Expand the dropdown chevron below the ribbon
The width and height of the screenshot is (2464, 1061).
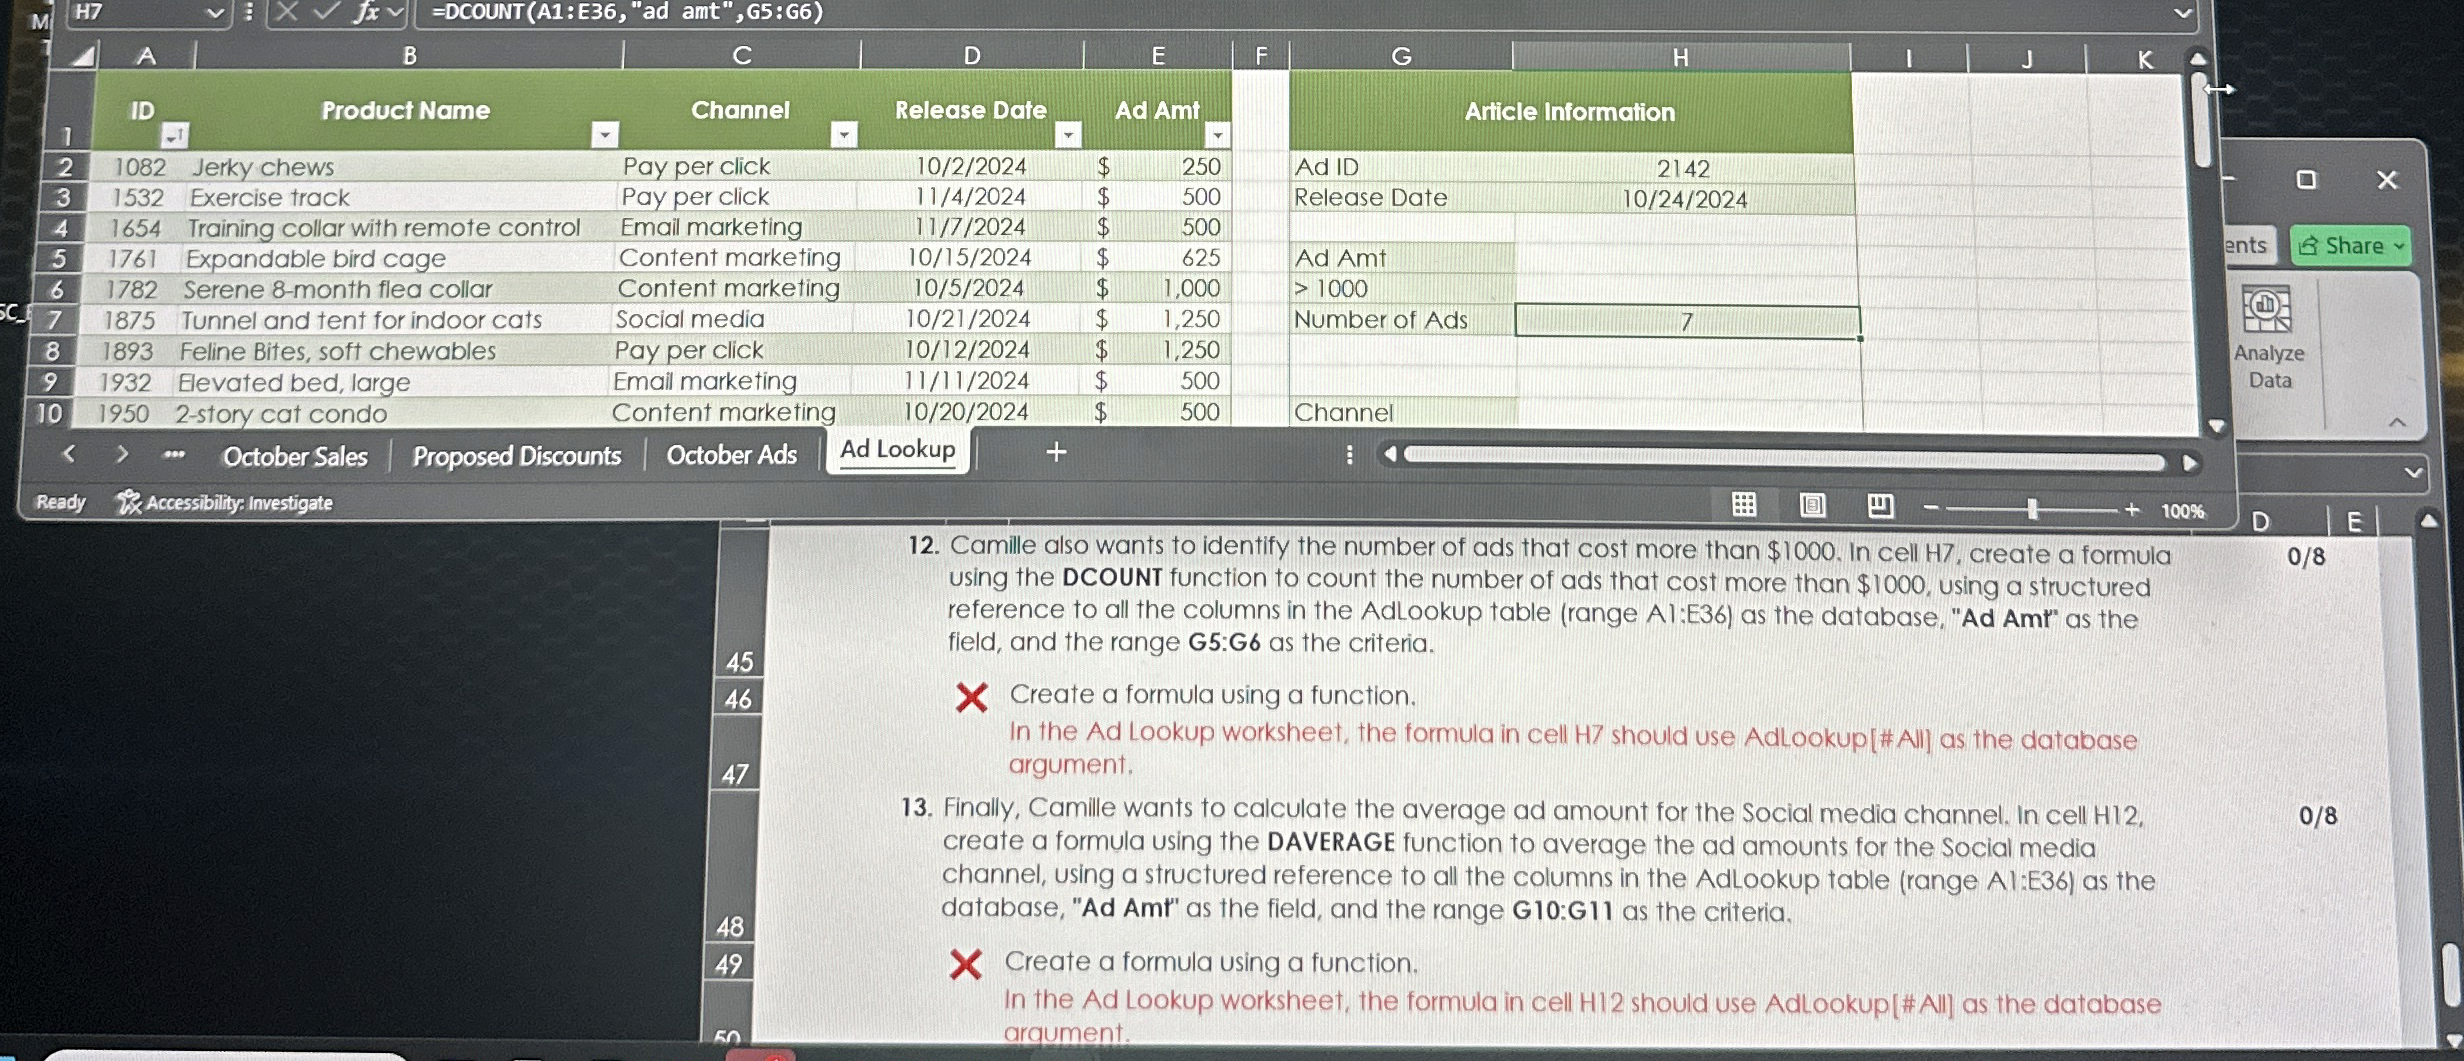2414,471
